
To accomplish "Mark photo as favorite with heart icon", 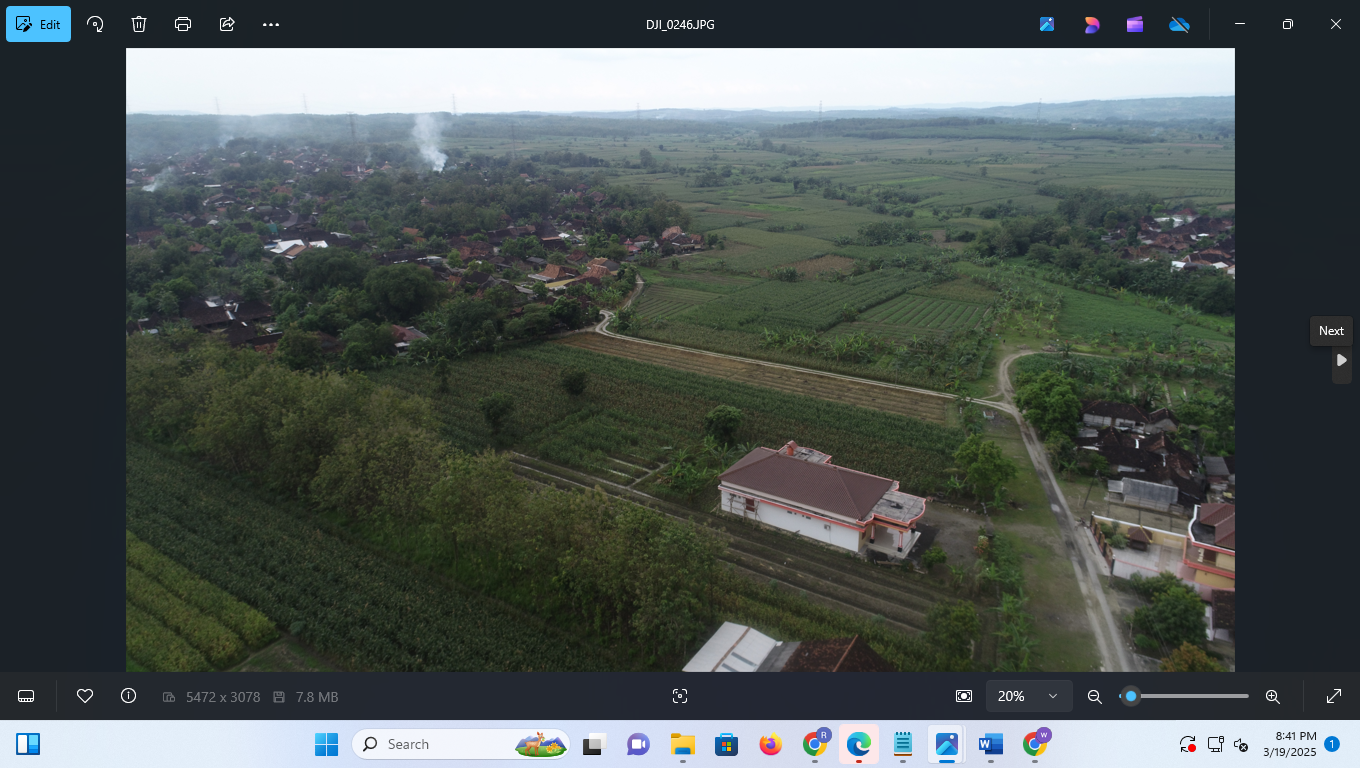I will 85,696.
